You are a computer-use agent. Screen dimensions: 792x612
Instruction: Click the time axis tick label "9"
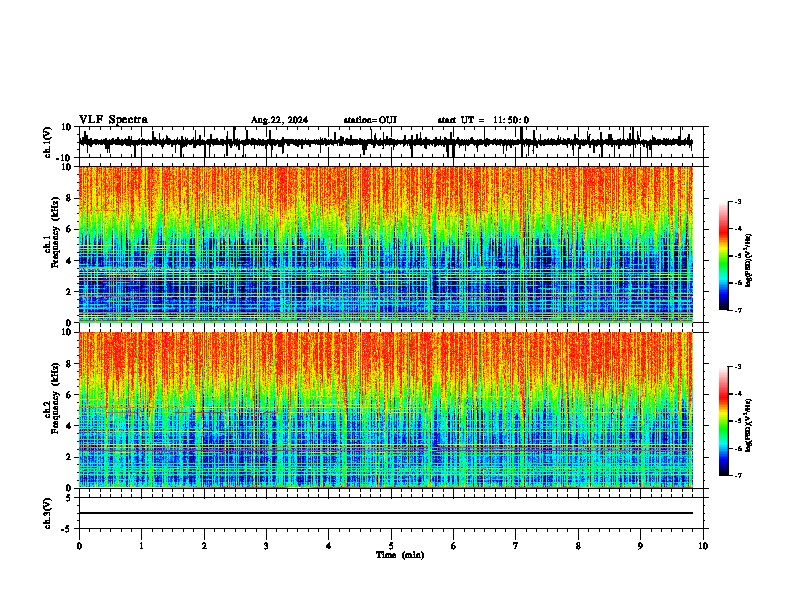pos(640,546)
